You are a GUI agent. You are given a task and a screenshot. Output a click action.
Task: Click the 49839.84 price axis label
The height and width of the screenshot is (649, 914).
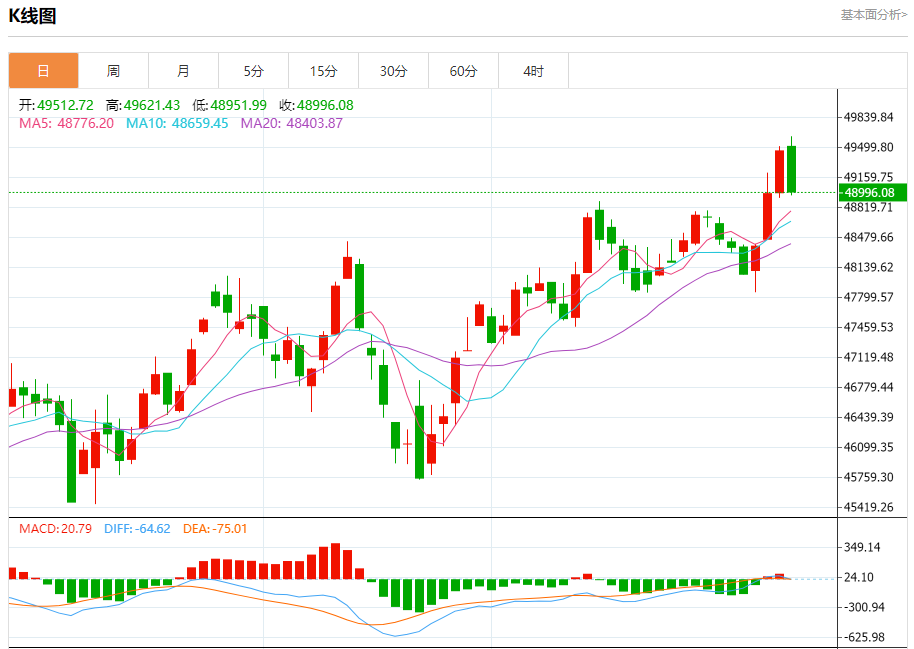coord(869,118)
